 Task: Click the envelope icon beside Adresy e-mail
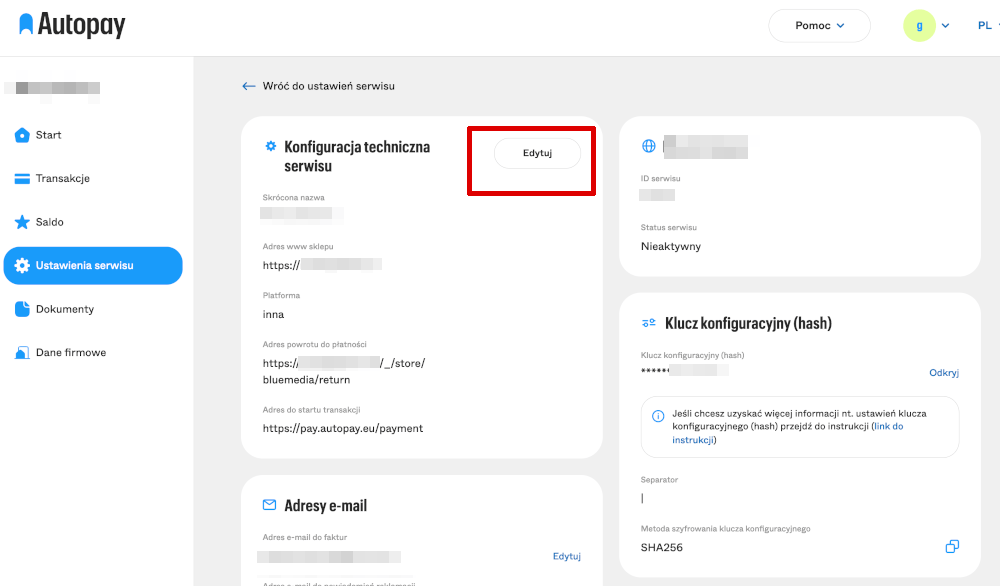[x=269, y=505]
